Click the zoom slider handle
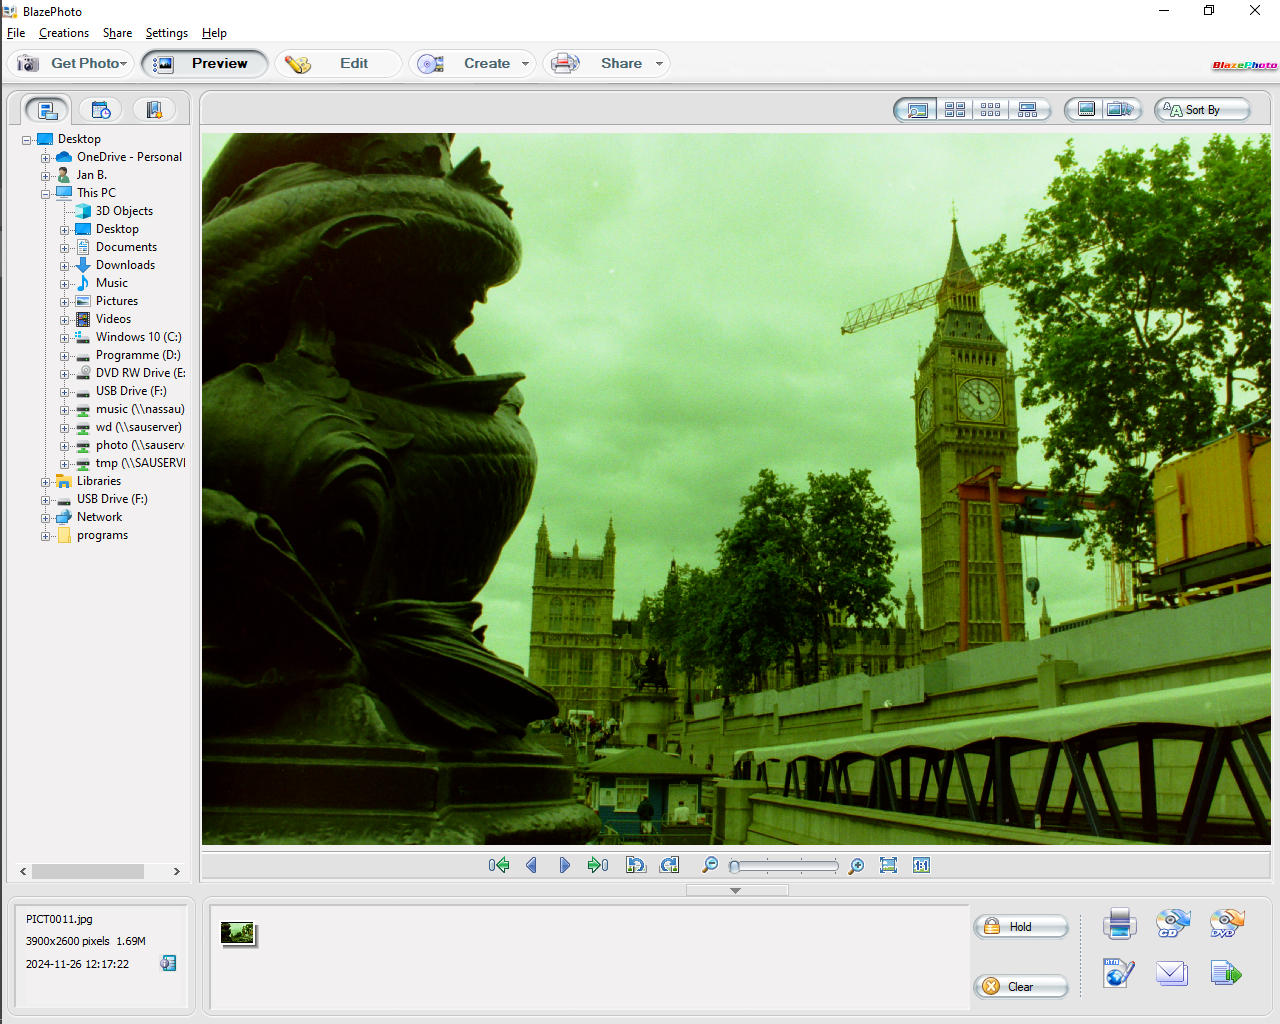The height and width of the screenshot is (1024, 1280). point(735,866)
